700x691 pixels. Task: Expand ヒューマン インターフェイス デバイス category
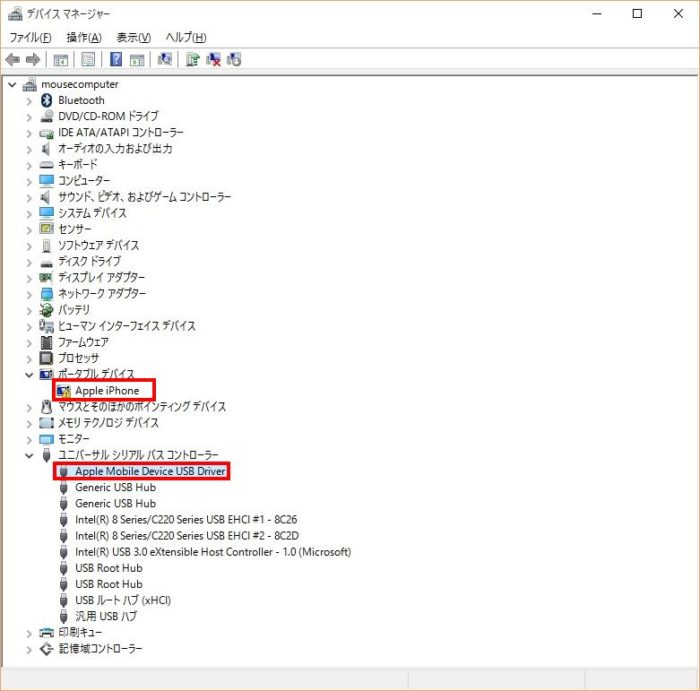(x=29, y=327)
